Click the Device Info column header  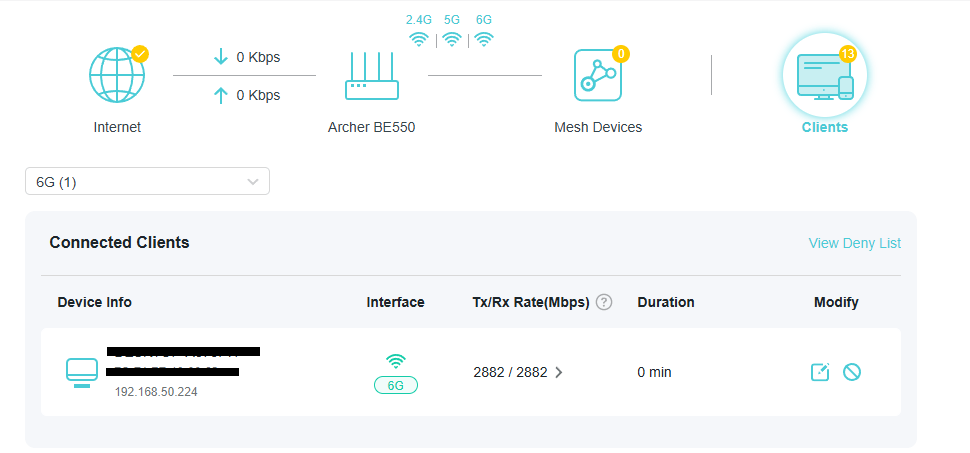pos(95,302)
